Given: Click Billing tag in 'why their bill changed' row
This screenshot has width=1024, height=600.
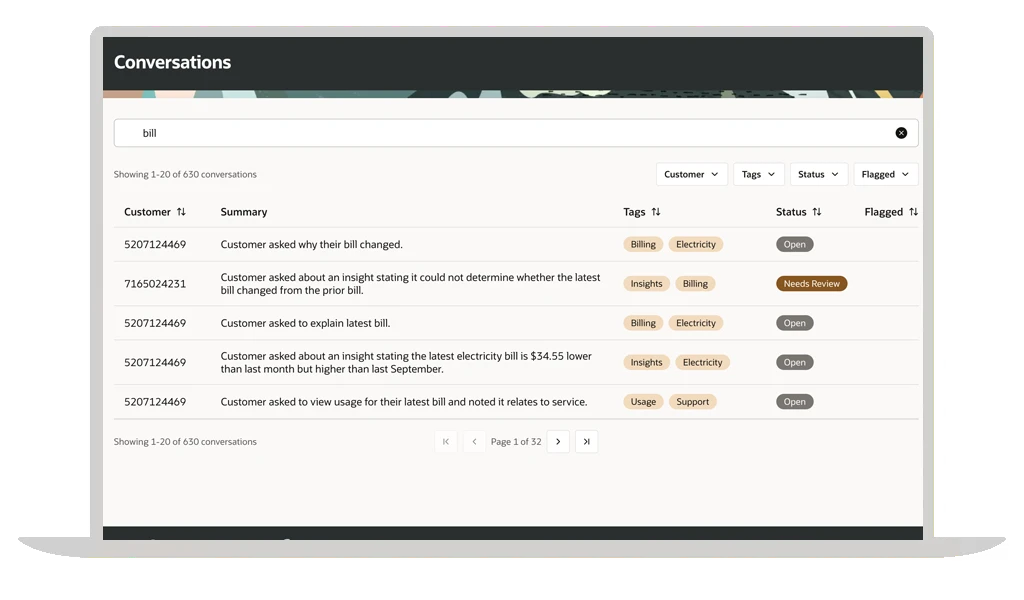Looking at the screenshot, I should tap(643, 245).
